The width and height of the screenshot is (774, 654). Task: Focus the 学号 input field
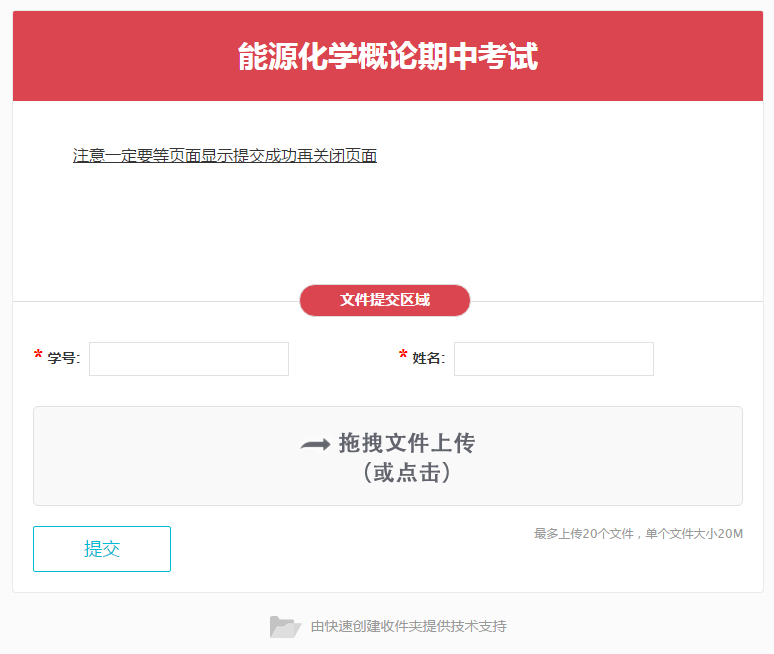tap(189, 359)
